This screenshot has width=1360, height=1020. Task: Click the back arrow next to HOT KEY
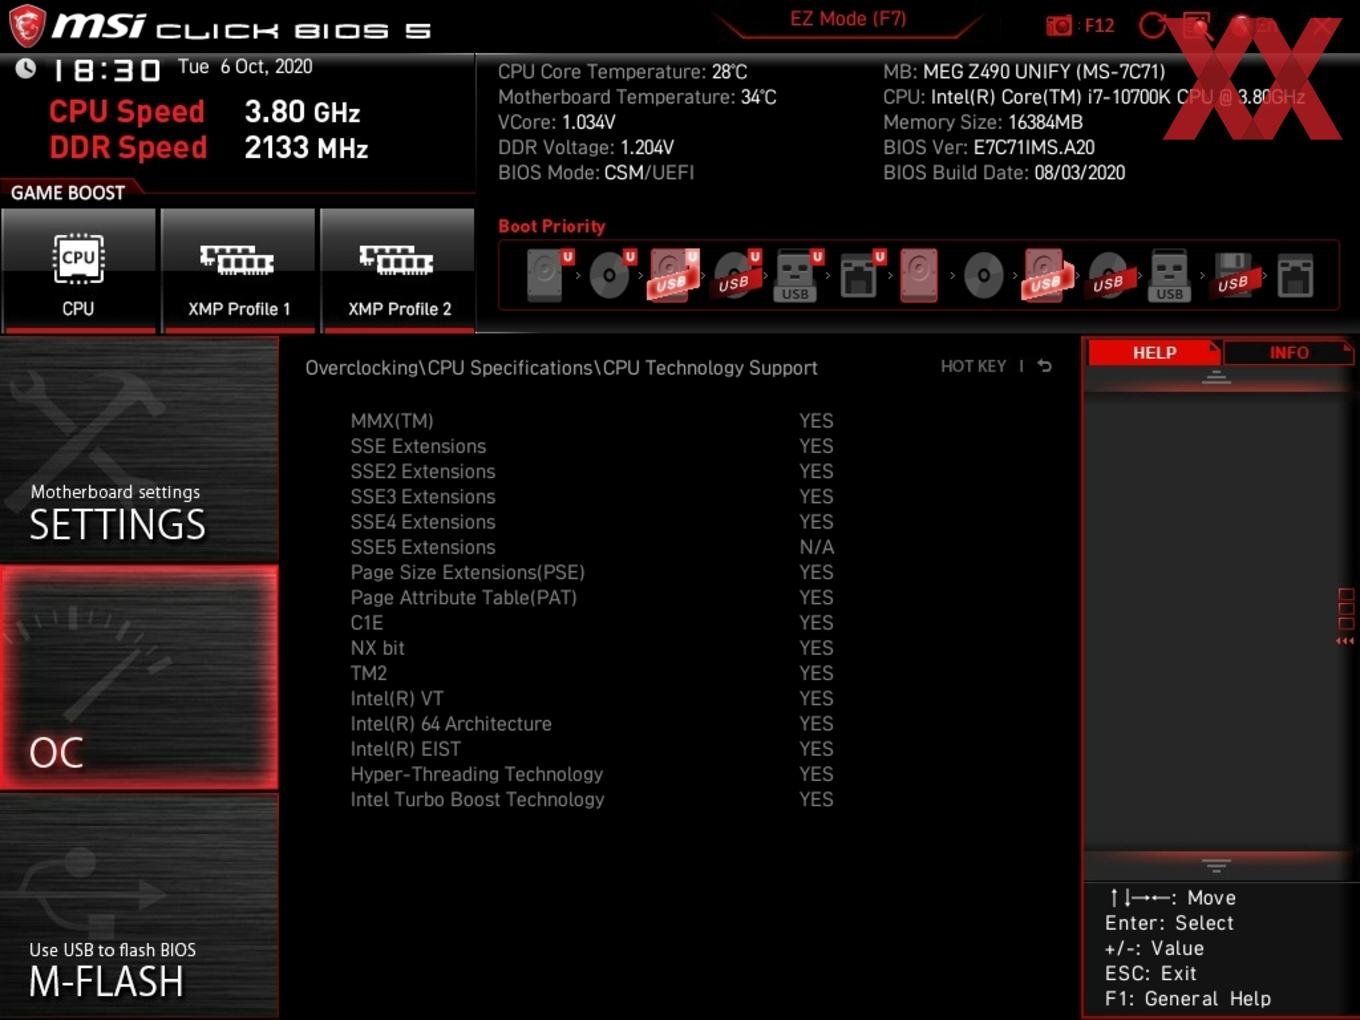(1045, 366)
